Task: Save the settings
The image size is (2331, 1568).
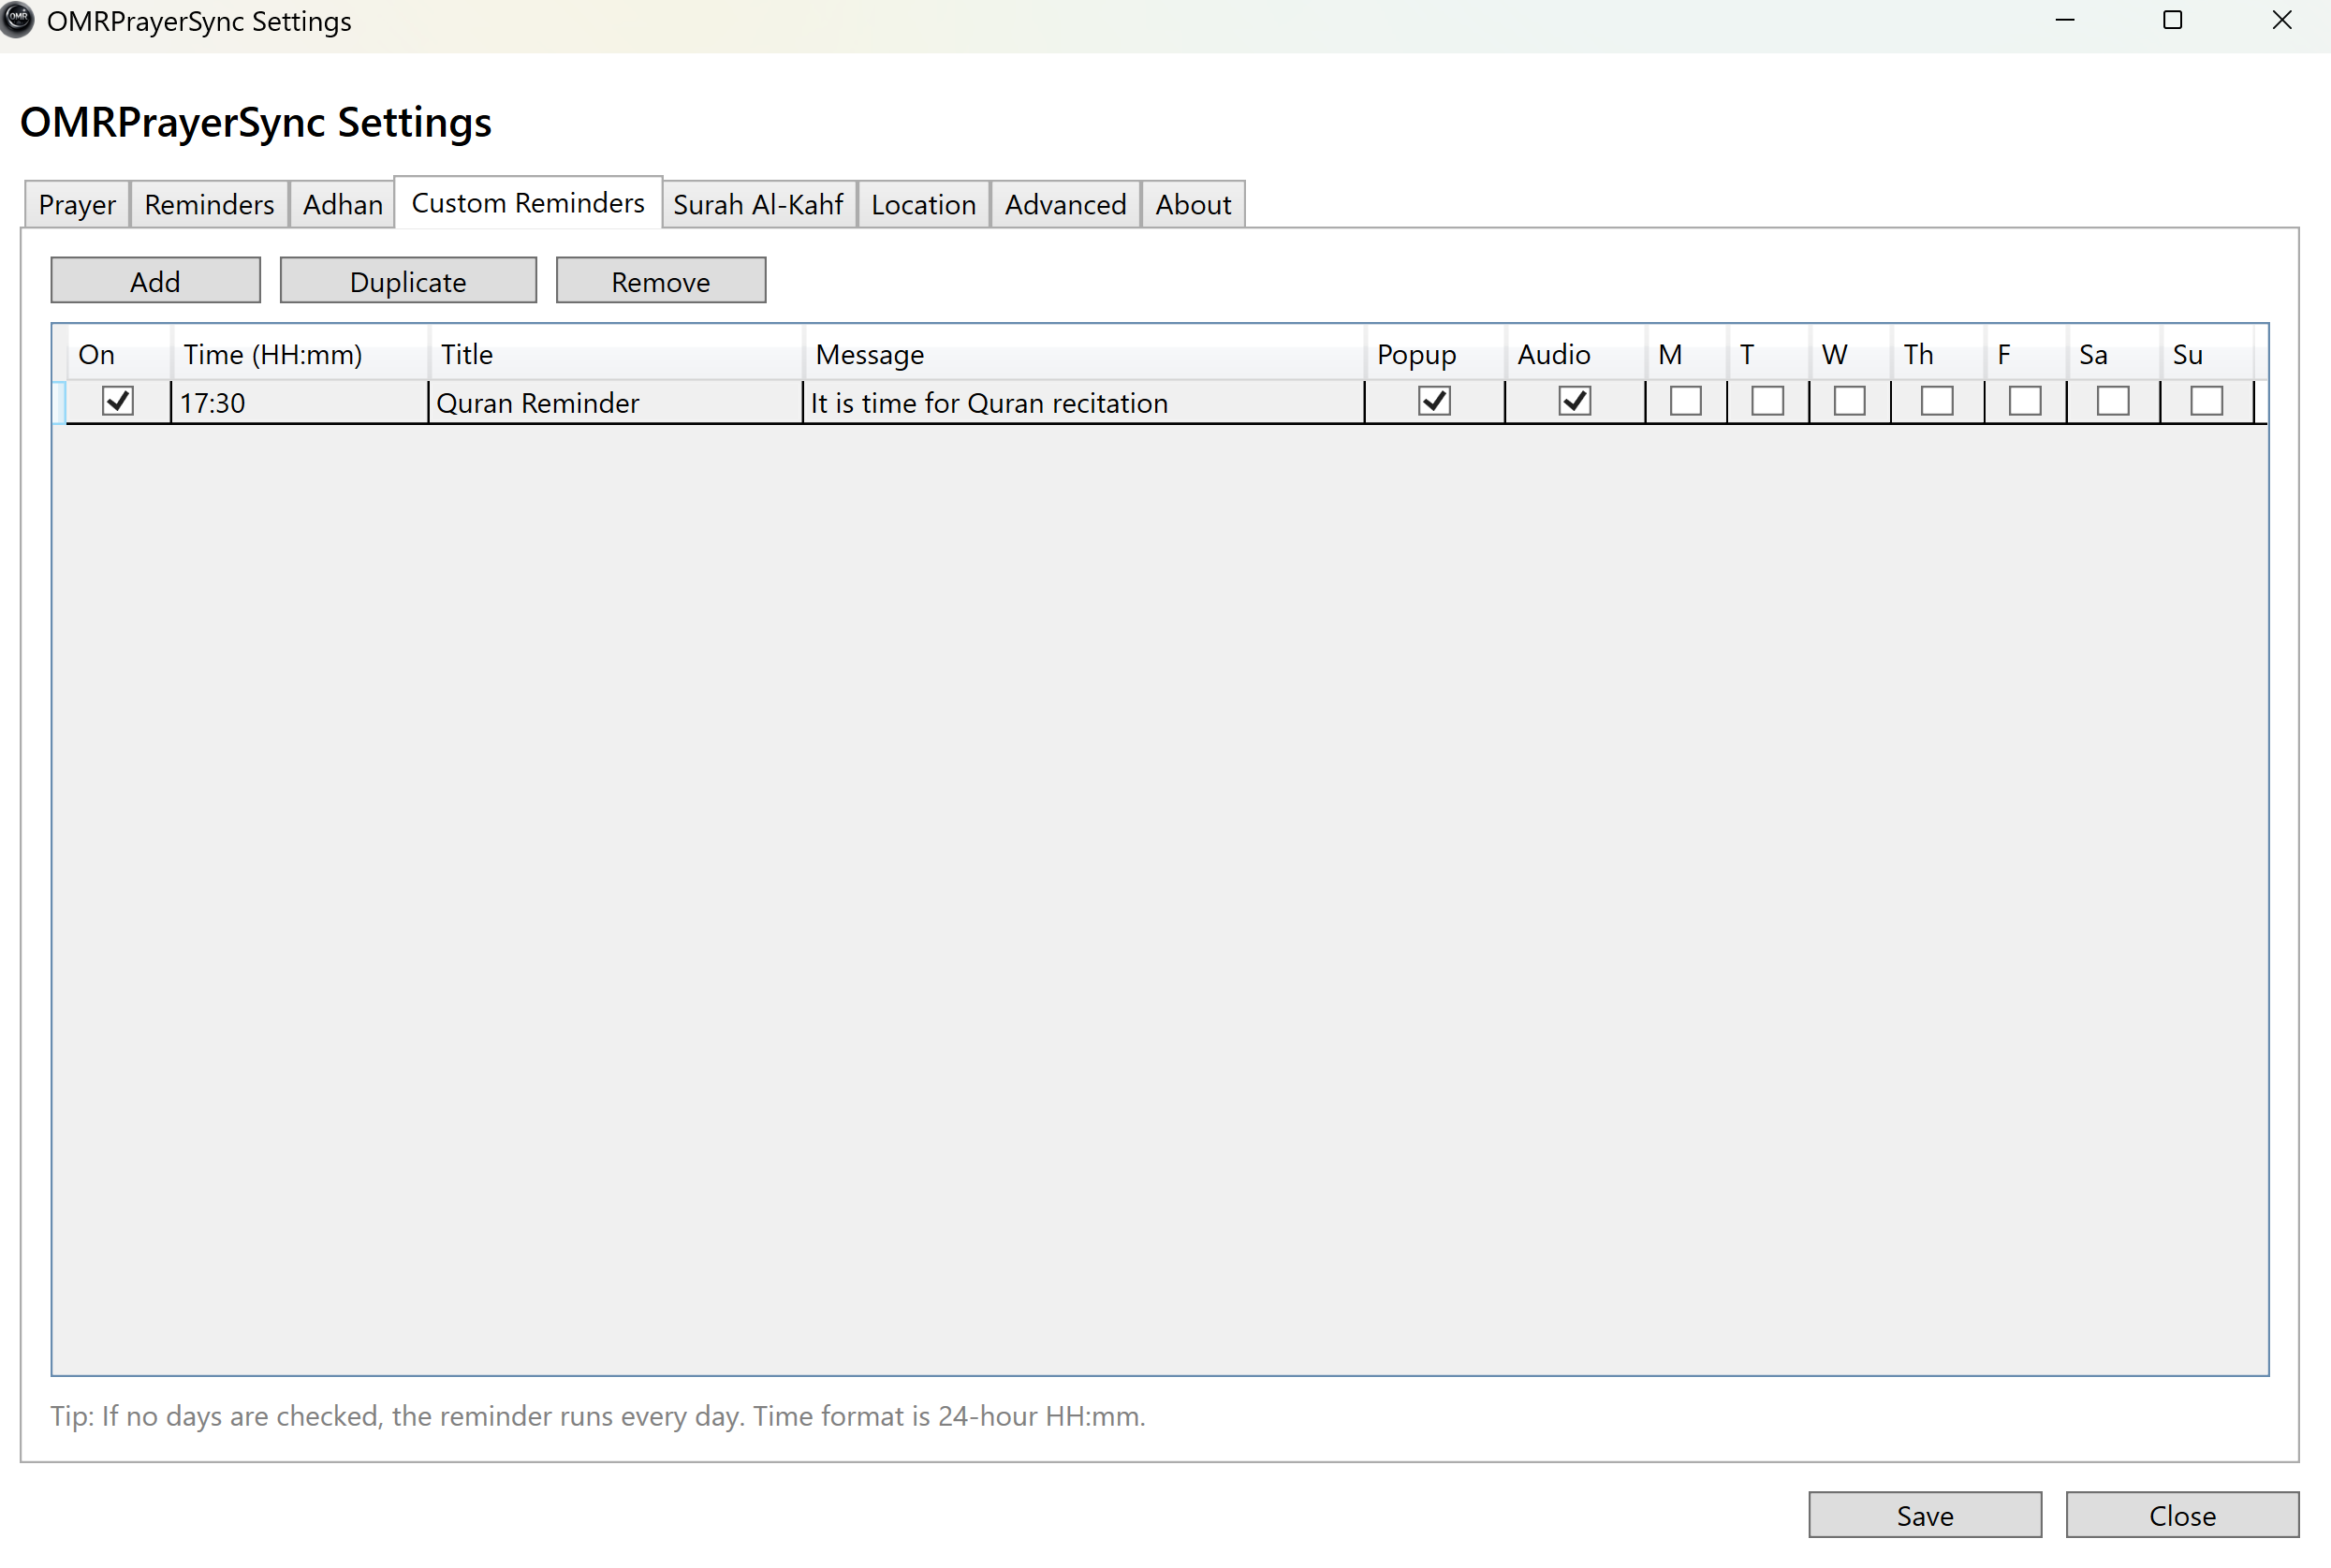Action: point(1925,1515)
